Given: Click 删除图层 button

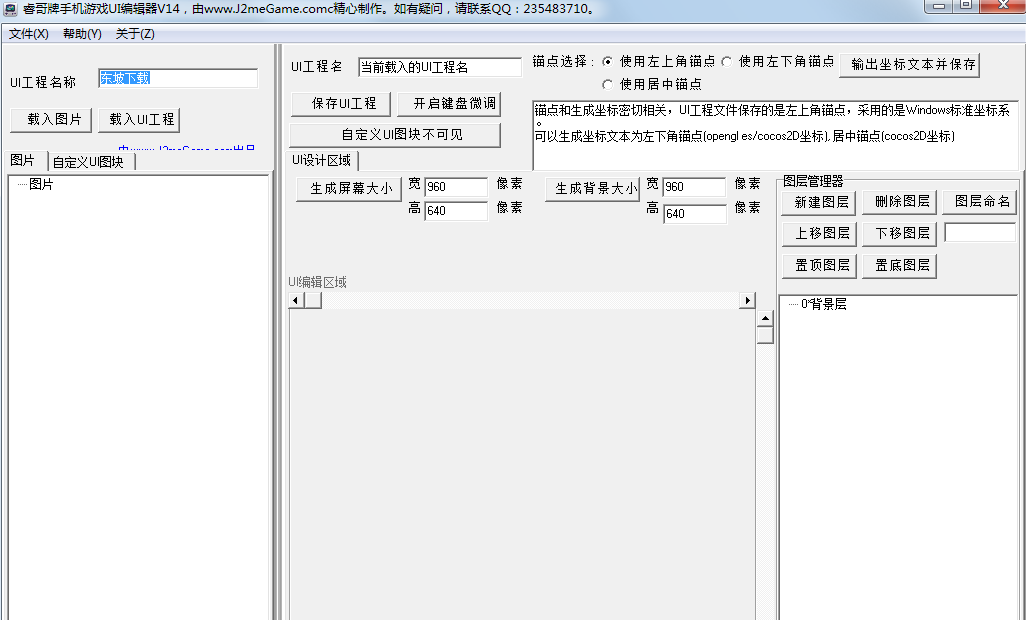Looking at the screenshot, I should point(900,202).
